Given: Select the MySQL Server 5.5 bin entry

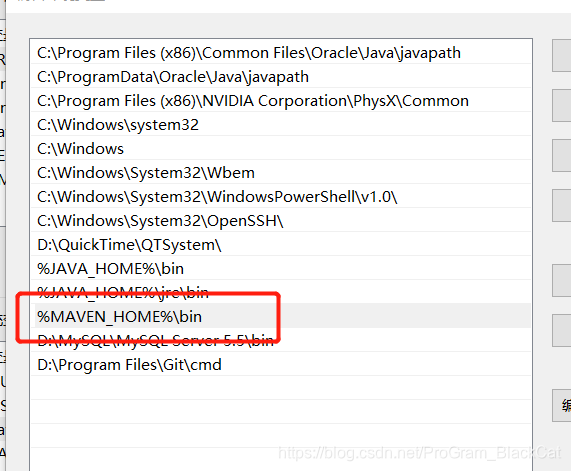Looking at the screenshot, I should click(x=281, y=340).
